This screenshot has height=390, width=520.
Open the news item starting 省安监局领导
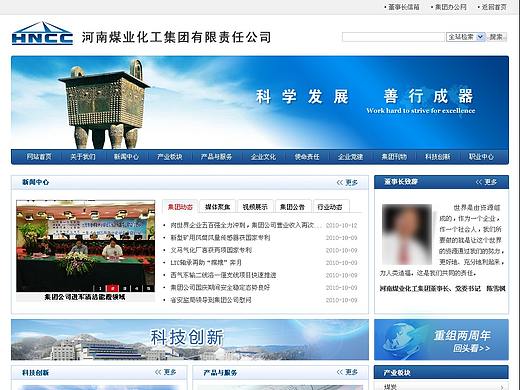[211, 300]
